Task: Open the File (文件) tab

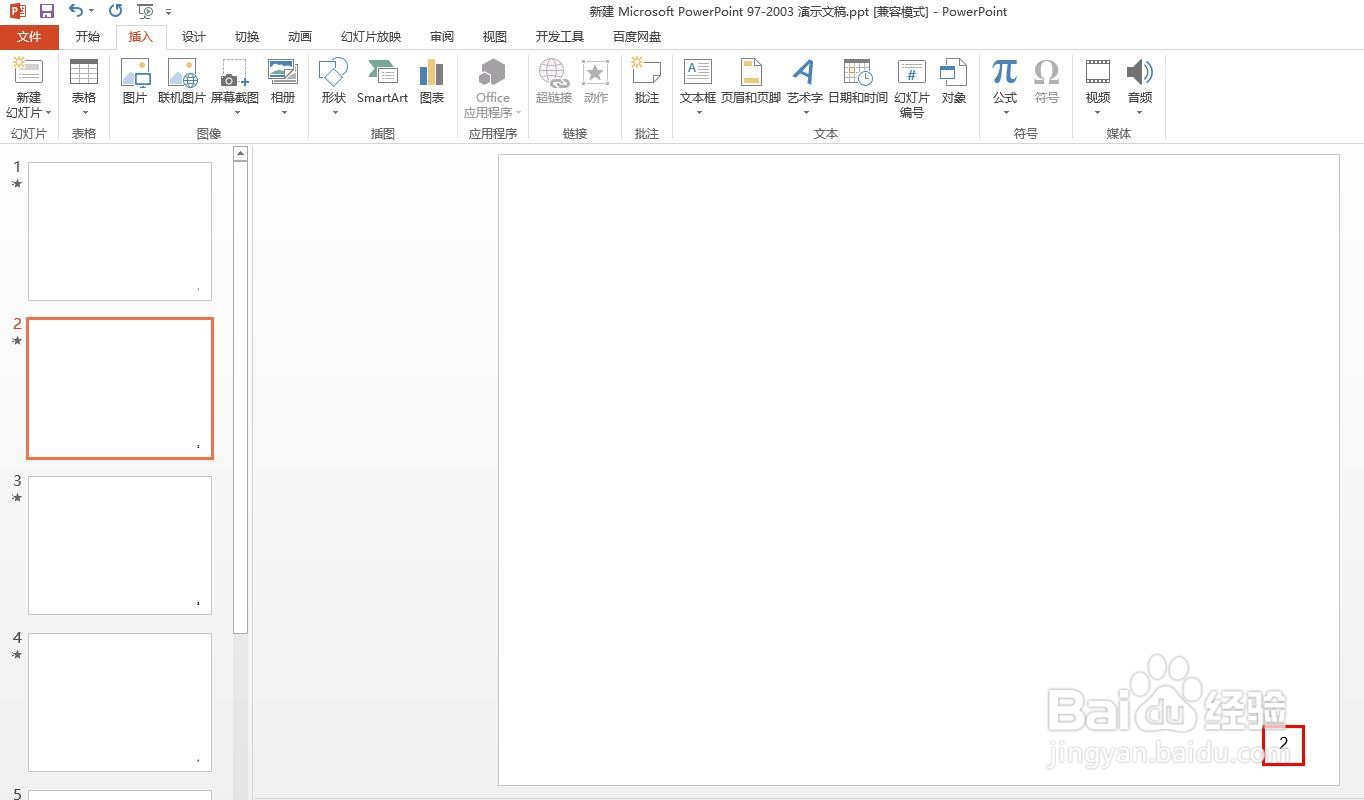Action: pyautogui.click(x=29, y=37)
